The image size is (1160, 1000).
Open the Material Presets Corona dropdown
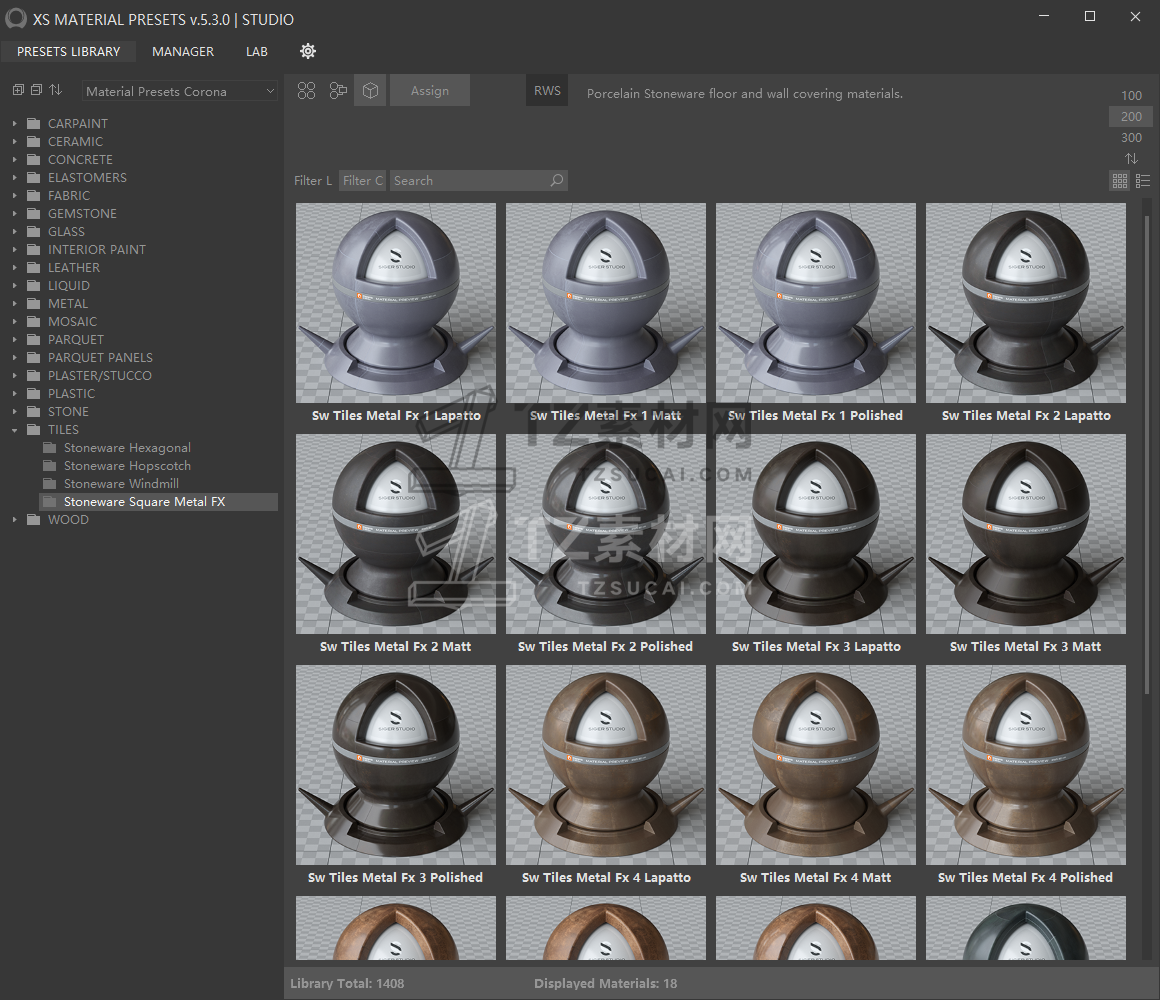coord(180,91)
